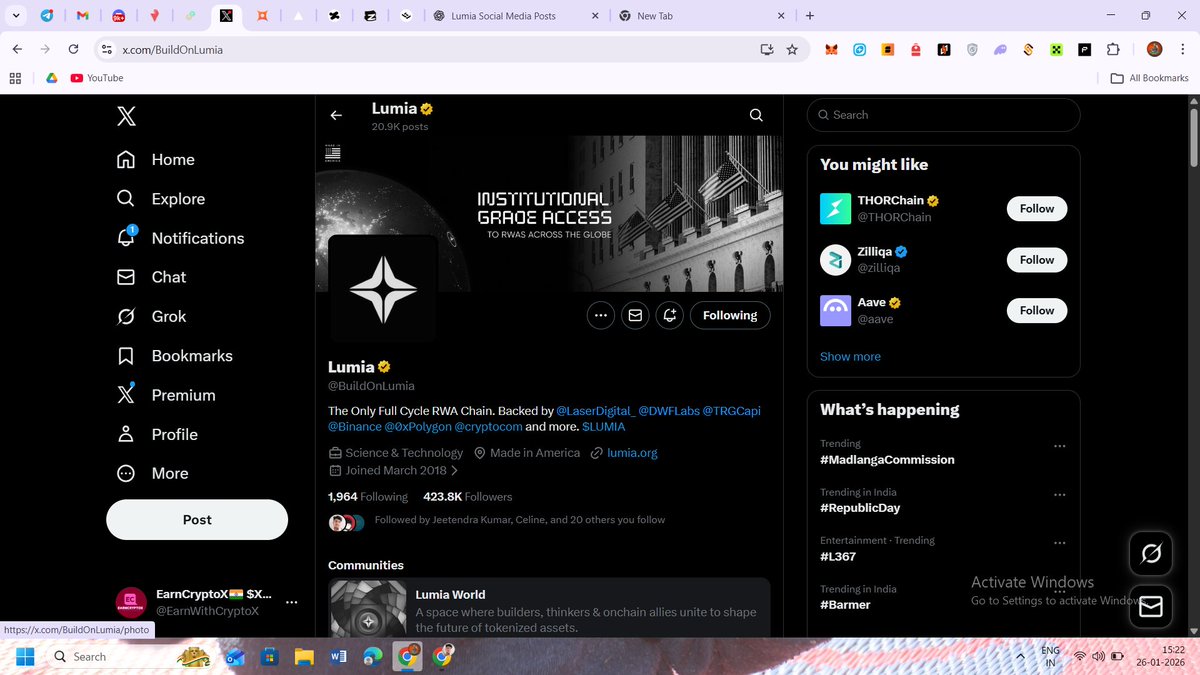Open Grok from the sidebar
Viewport: 1200px width, 675px height.
click(x=168, y=316)
